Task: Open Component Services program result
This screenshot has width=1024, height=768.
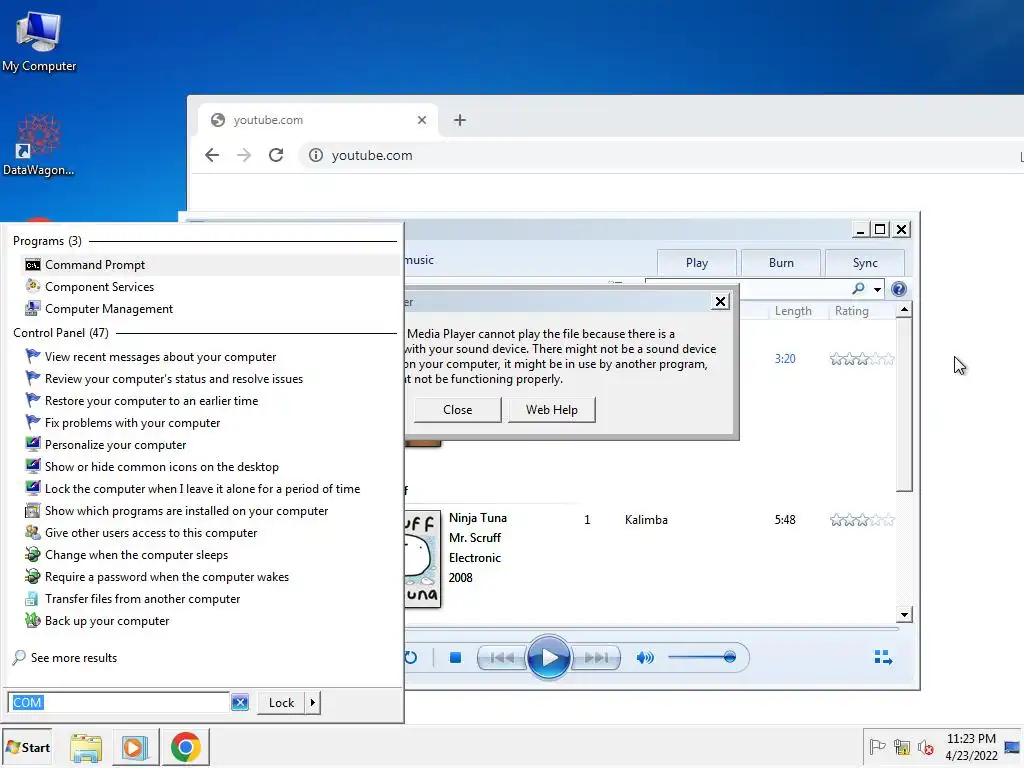Action: (x=210, y=287)
